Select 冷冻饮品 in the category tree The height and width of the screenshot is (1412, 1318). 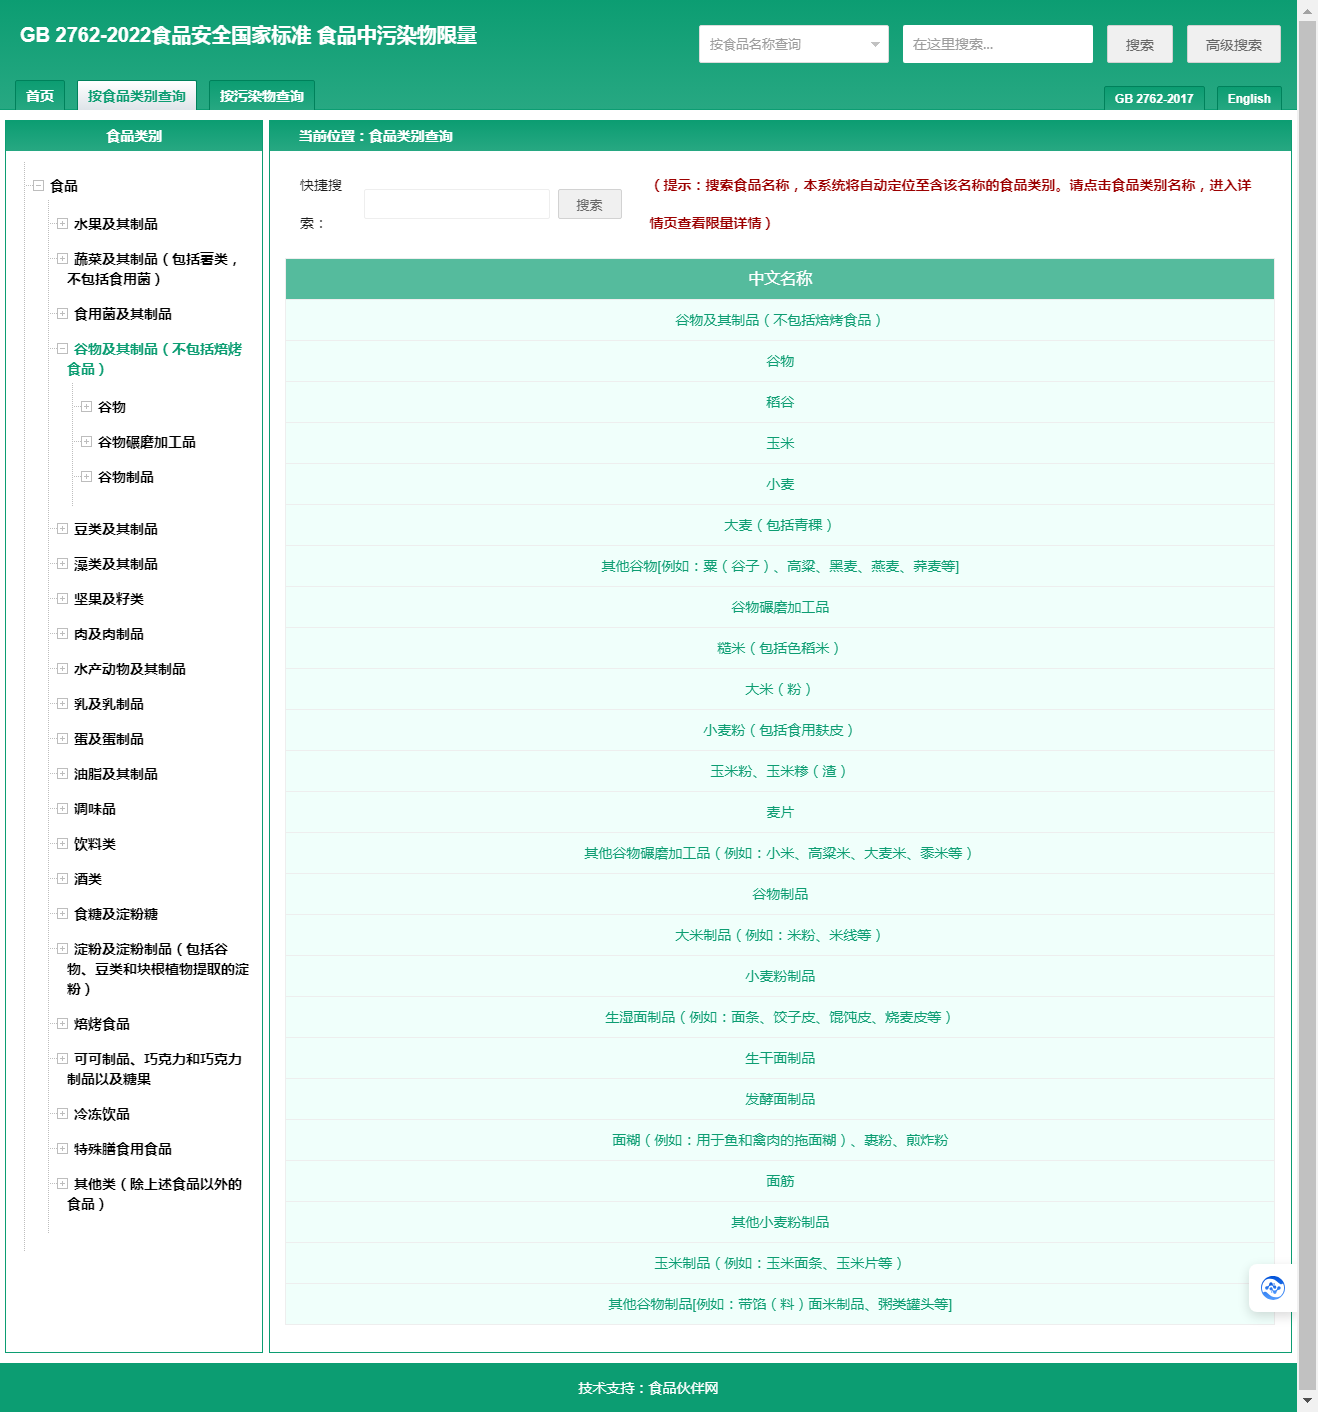[x=102, y=1114]
